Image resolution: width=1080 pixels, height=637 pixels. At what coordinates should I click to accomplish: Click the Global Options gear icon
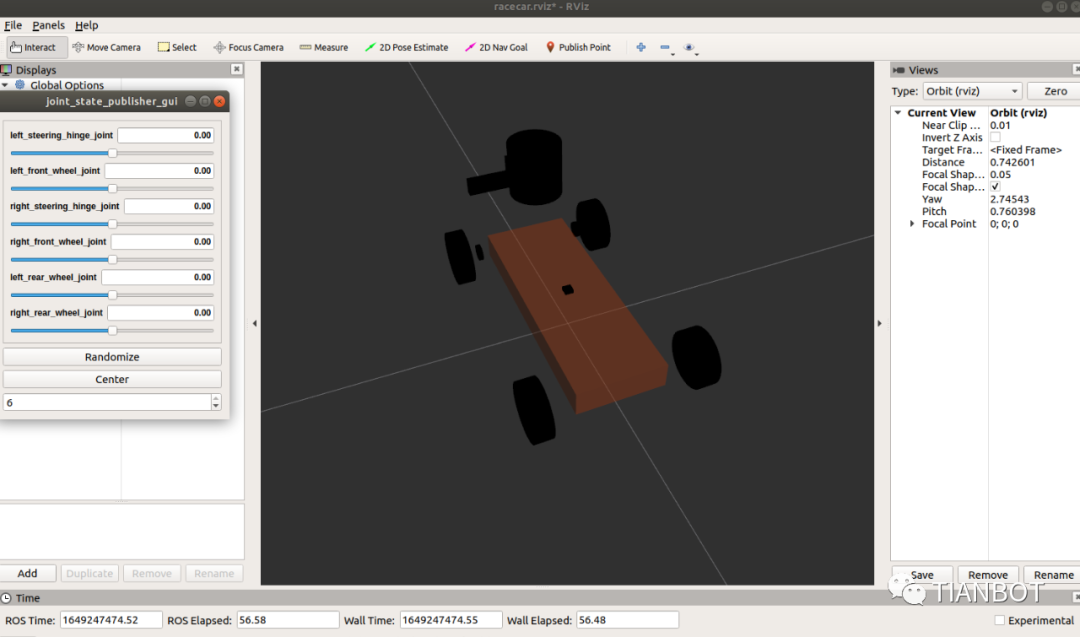[x=20, y=85]
